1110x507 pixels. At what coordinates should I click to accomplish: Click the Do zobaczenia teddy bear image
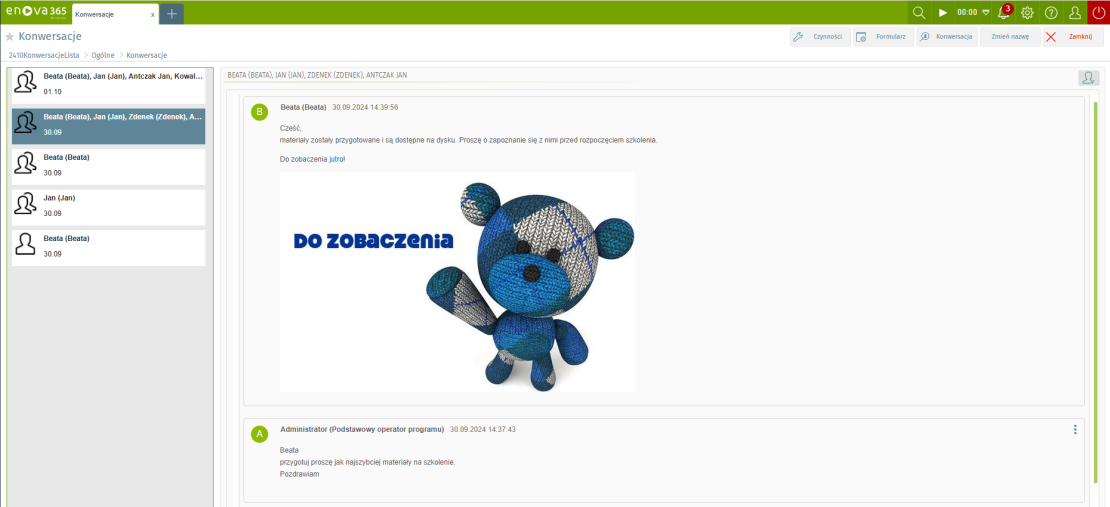point(457,282)
